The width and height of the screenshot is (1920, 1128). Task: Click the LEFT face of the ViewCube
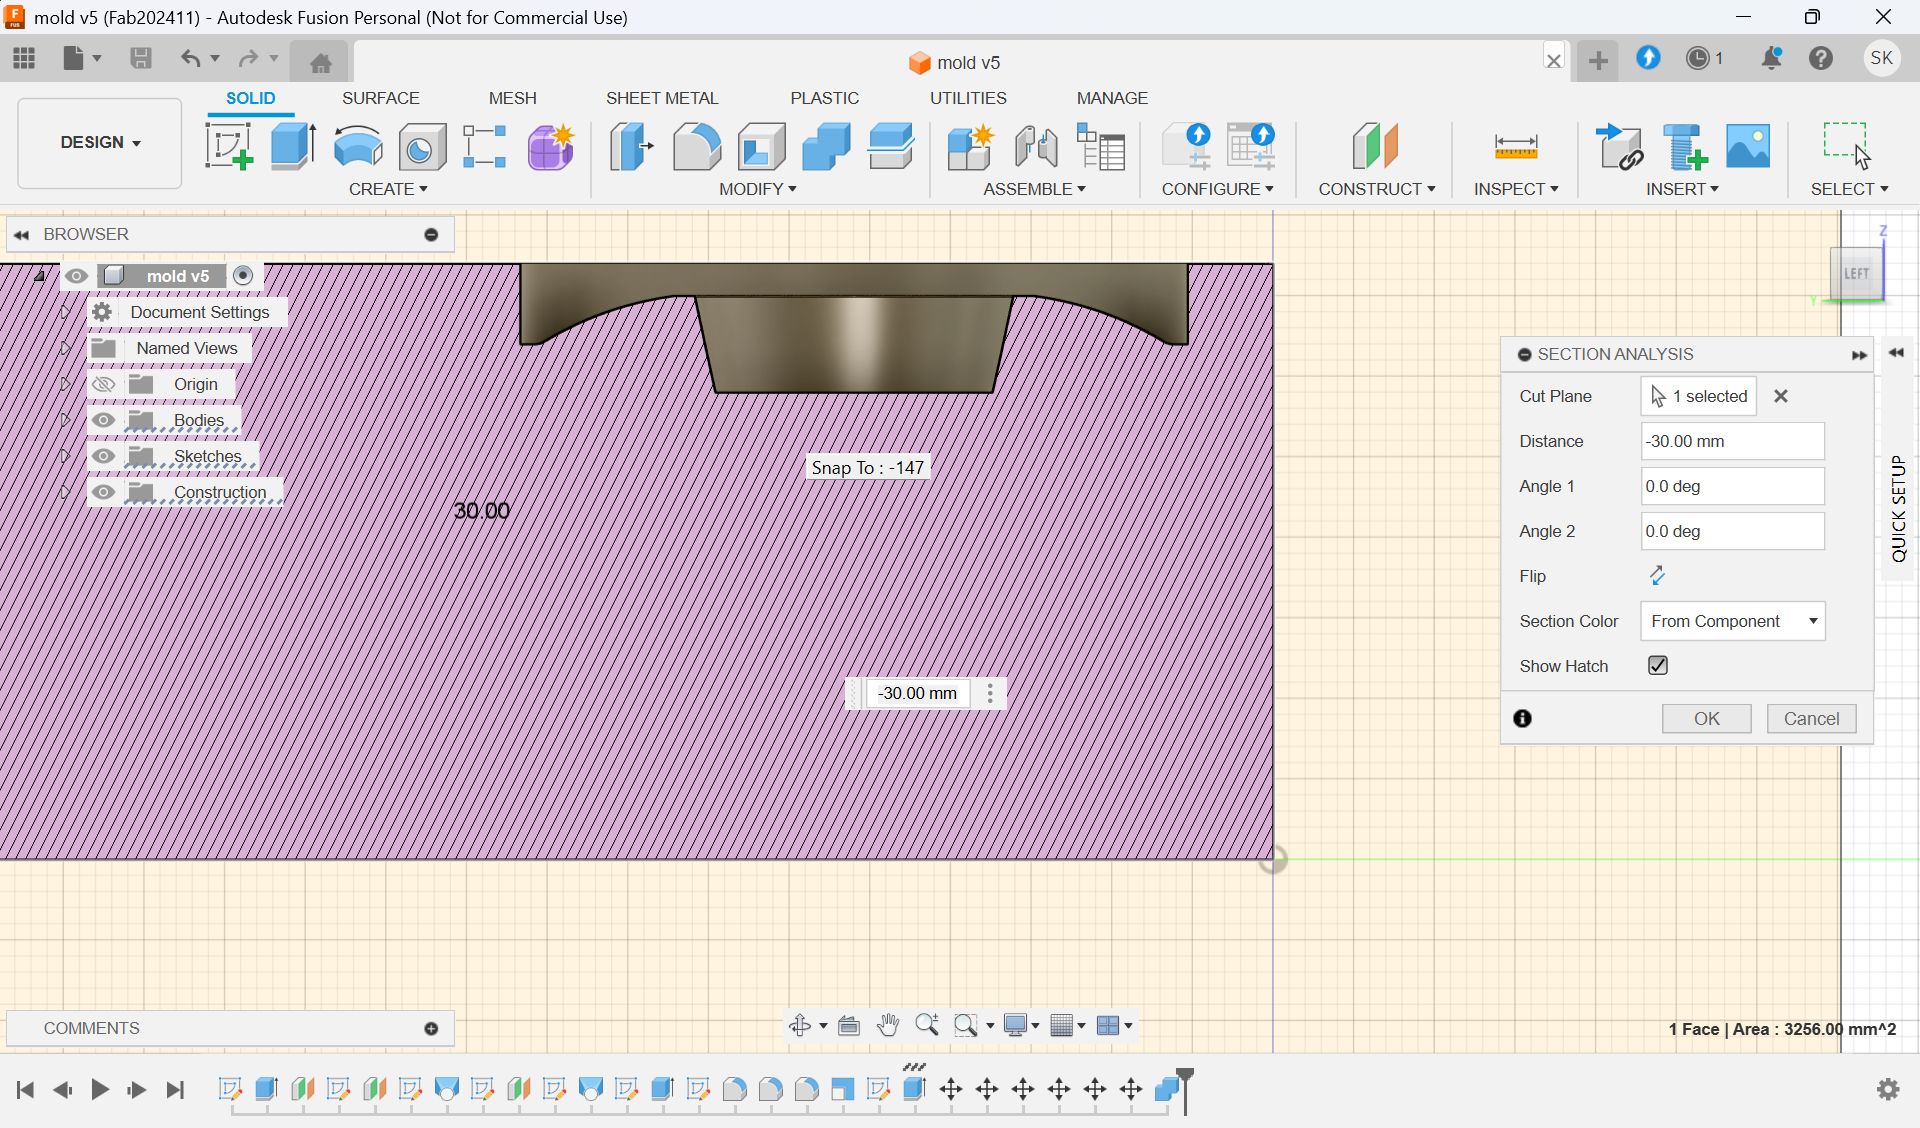[1856, 273]
